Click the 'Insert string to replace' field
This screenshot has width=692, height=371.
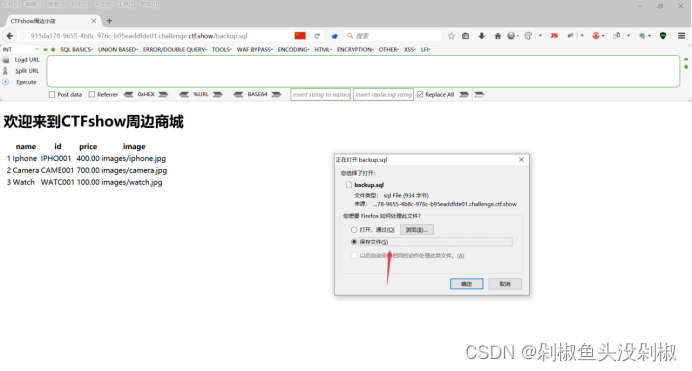point(321,94)
